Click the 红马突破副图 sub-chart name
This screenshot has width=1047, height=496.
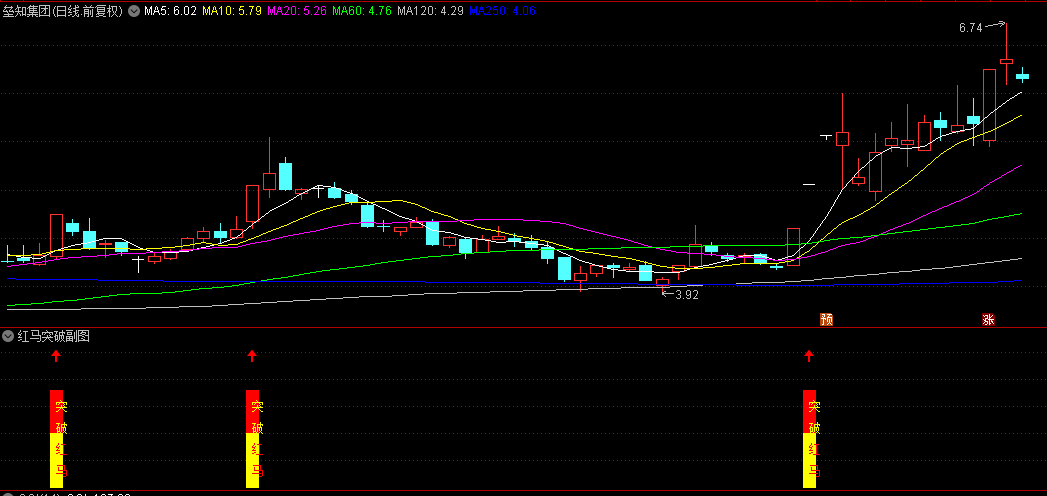point(53,336)
